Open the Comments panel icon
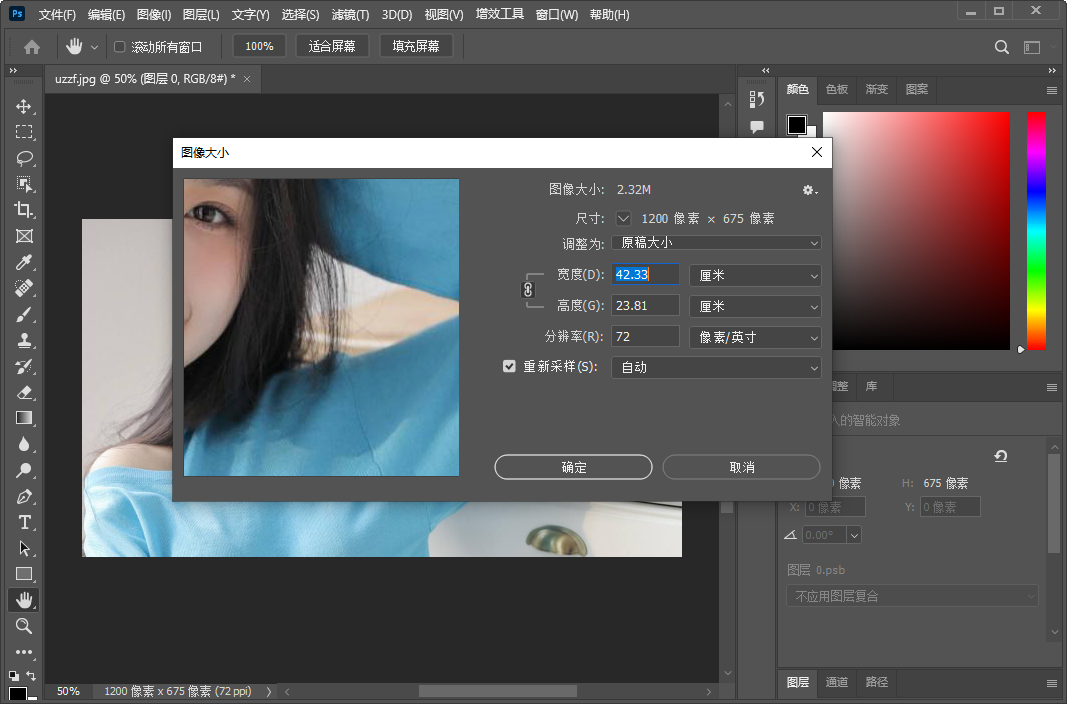The width and height of the screenshot is (1067, 704). tap(757, 127)
